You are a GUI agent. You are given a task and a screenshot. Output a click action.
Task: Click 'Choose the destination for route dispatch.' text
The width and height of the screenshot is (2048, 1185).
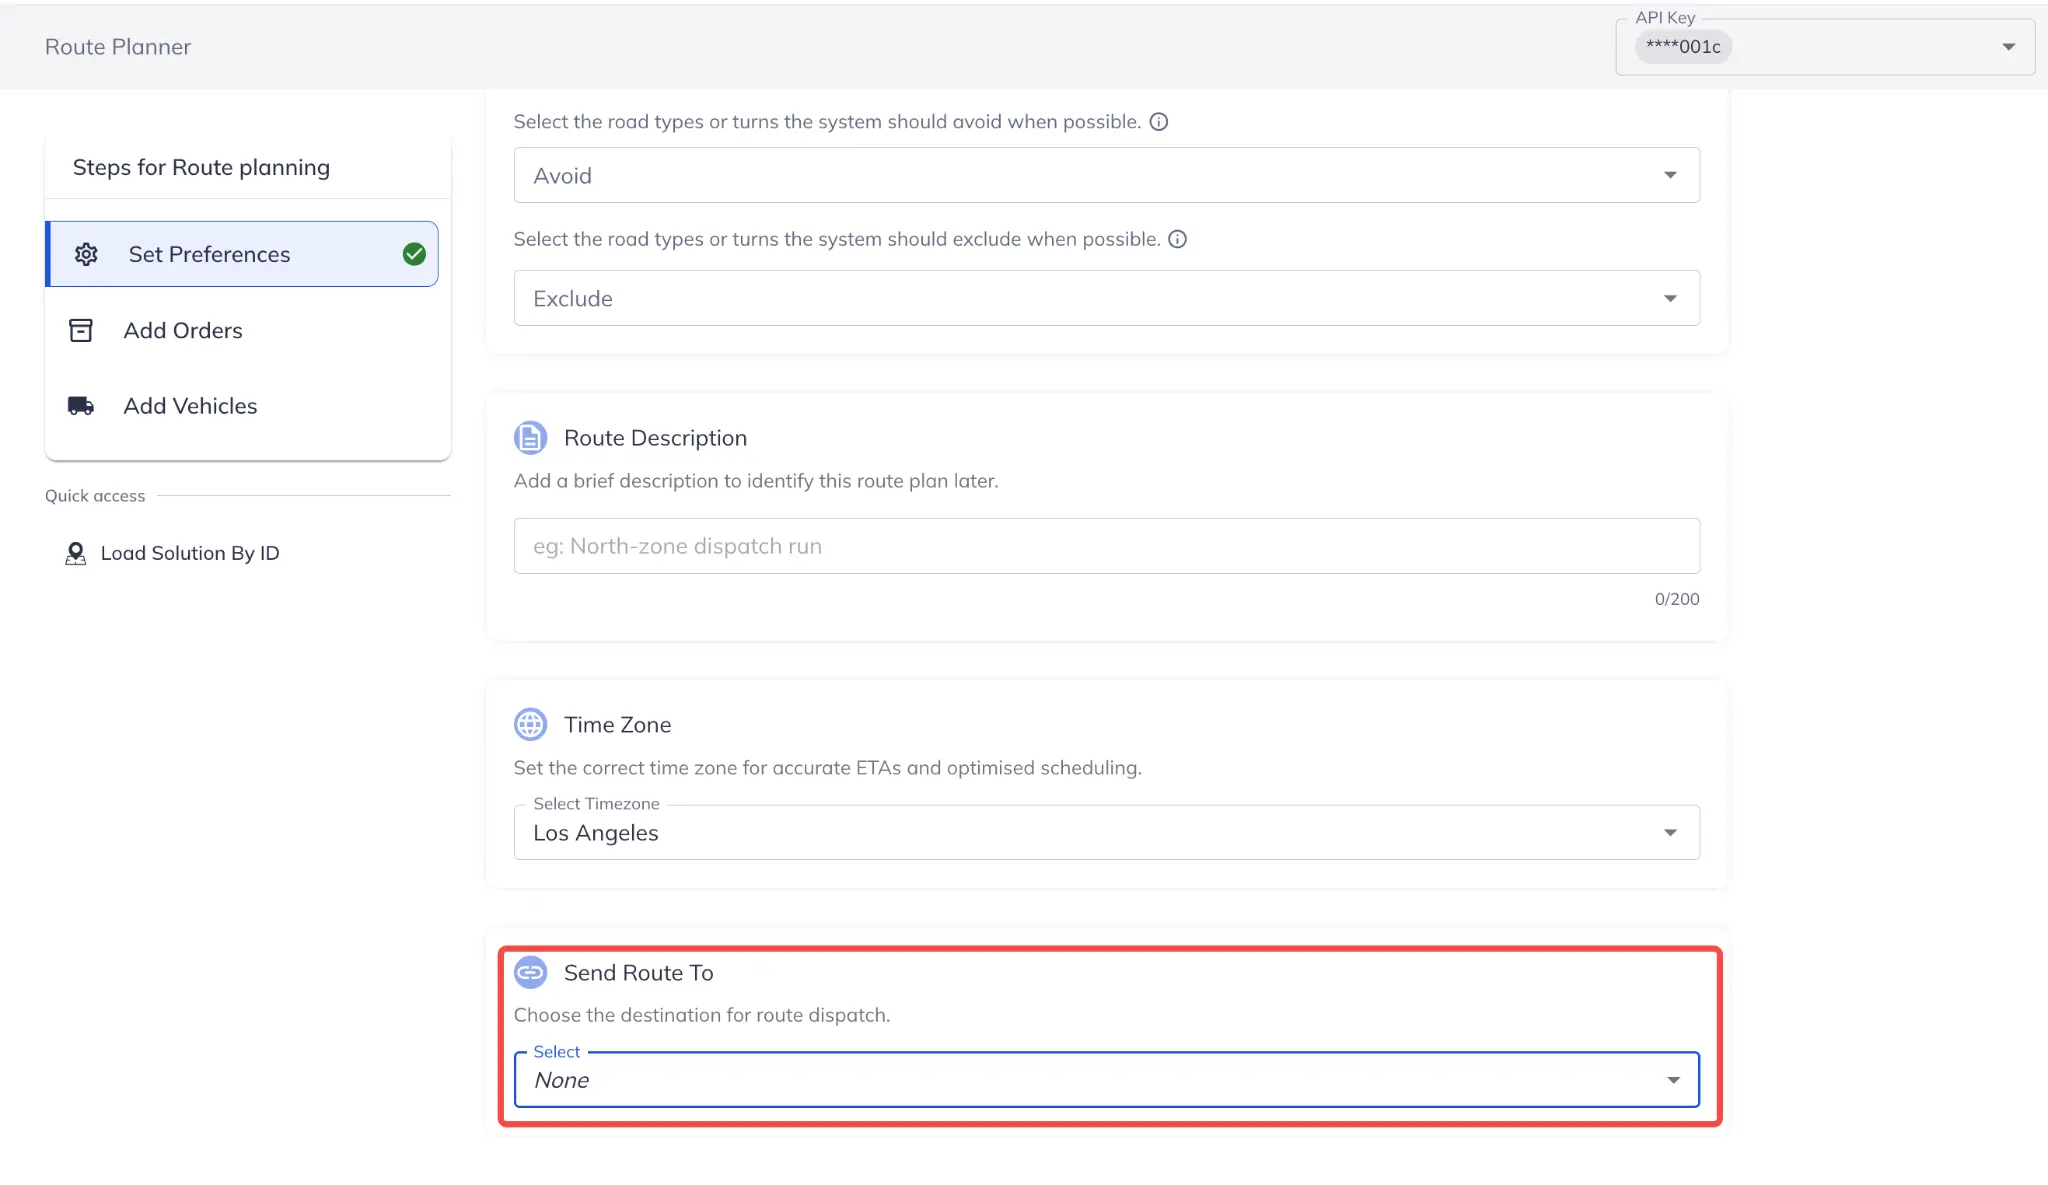tap(702, 1015)
